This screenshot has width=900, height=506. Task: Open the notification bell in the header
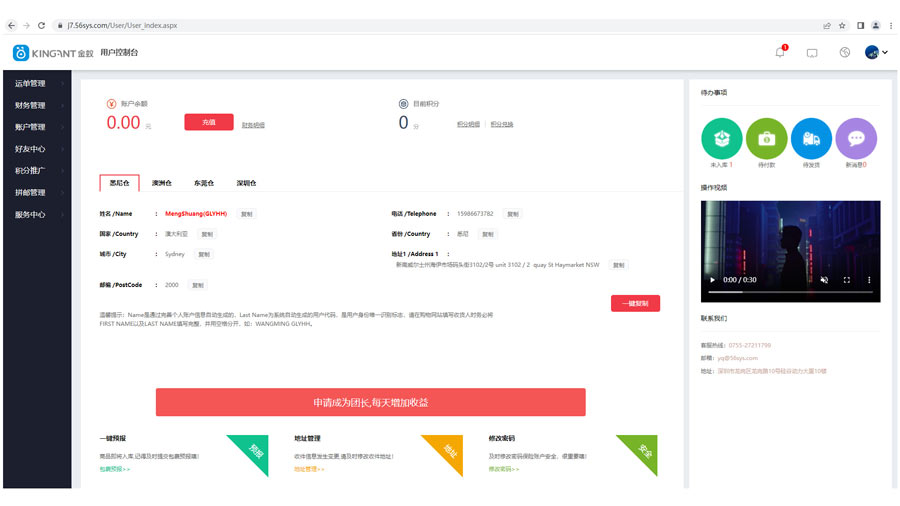[780, 52]
